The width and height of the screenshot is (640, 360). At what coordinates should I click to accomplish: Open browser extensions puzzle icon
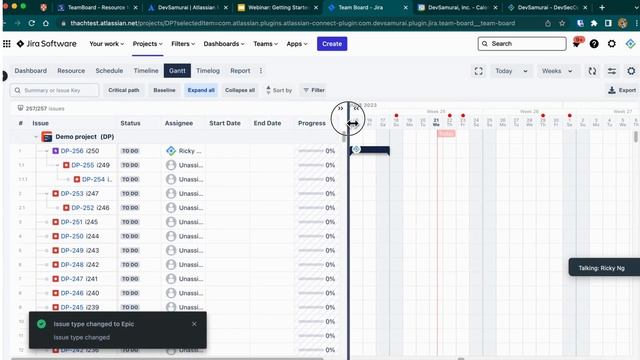click(x=594, y=23)
